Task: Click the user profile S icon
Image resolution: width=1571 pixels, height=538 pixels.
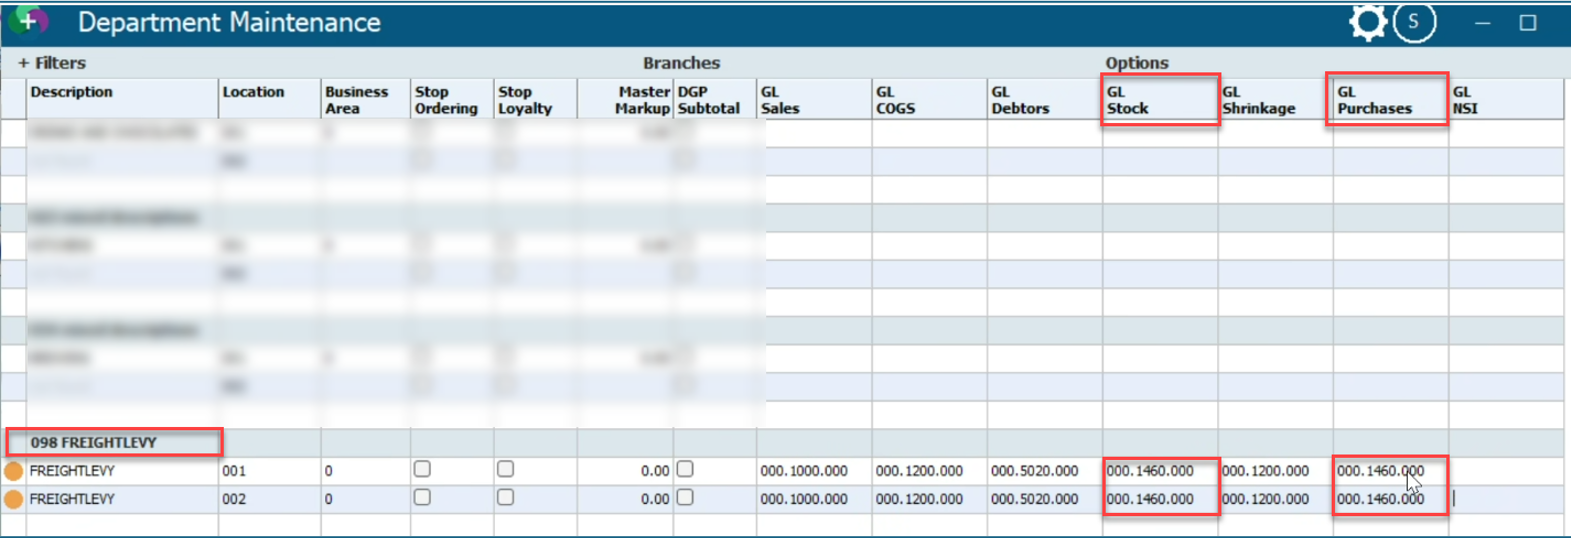Action: 1413,22
